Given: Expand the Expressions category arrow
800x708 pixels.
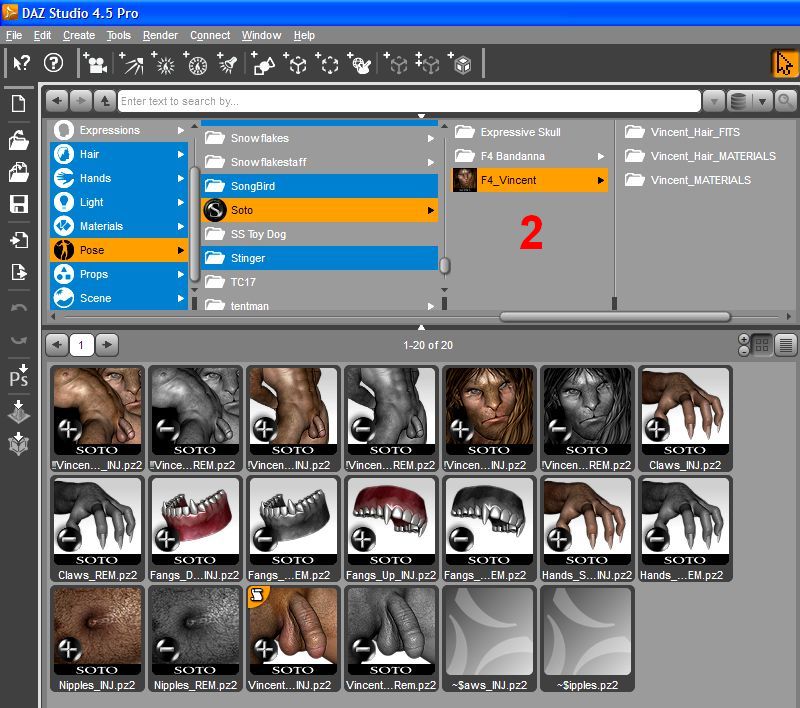Looking at the screenshot, I should coord(181,131).
